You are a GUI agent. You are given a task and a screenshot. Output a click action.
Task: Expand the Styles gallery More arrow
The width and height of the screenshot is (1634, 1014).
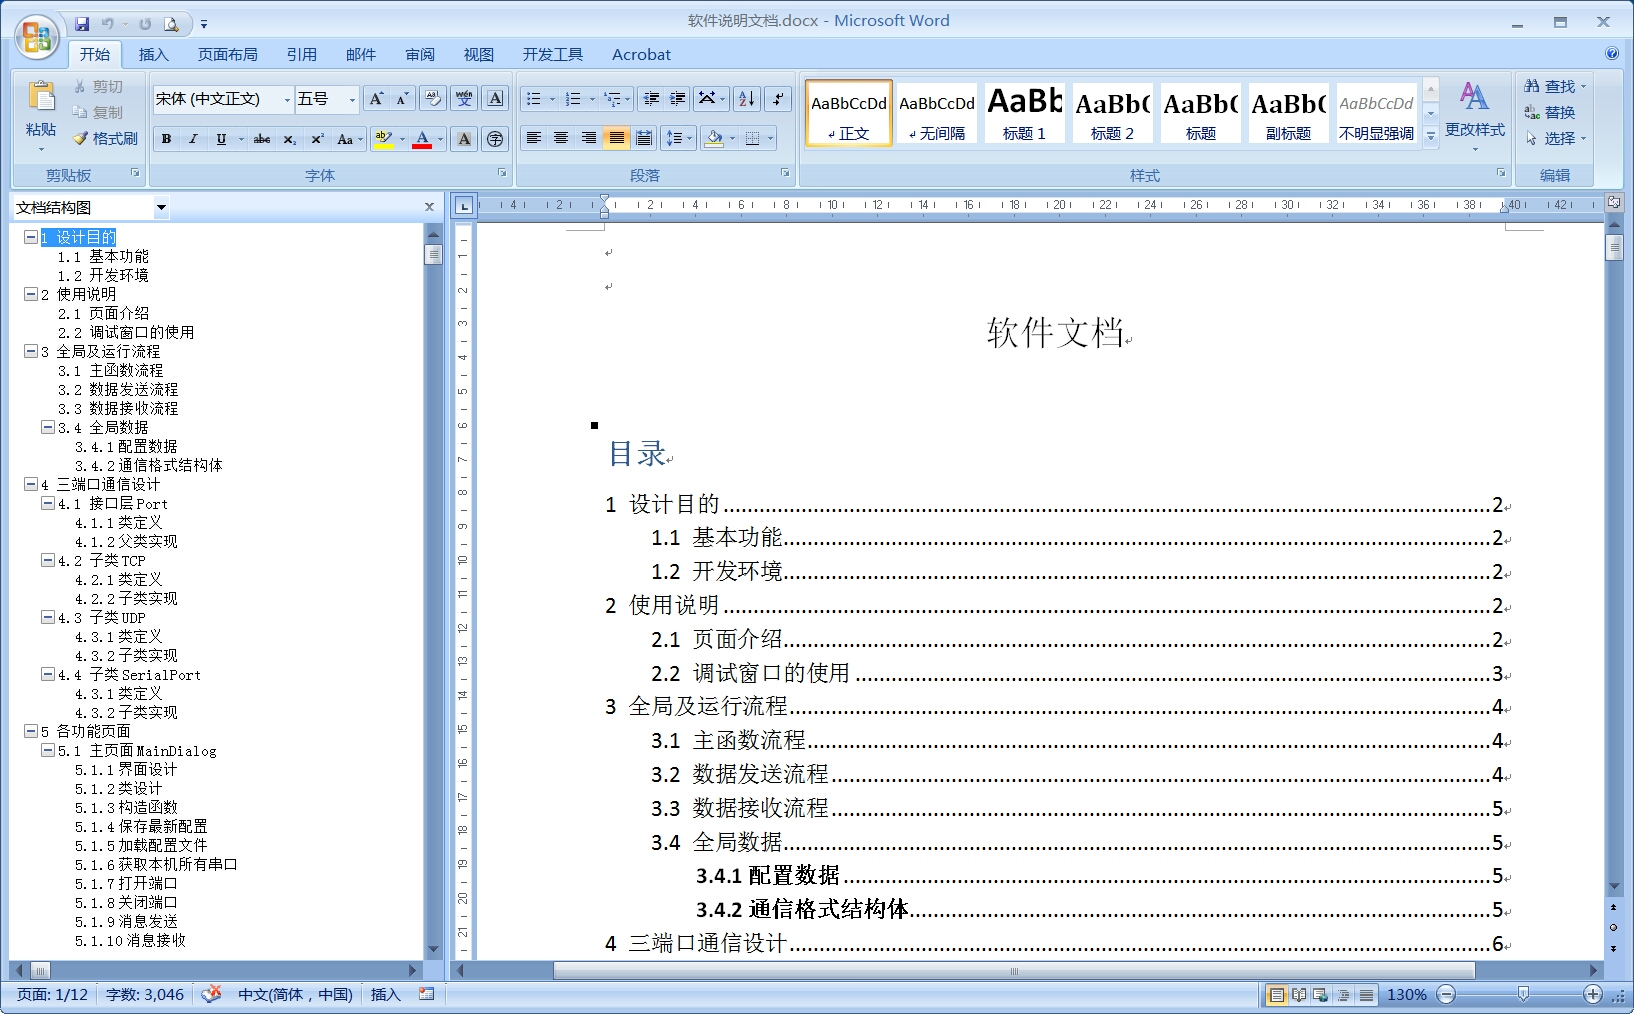[x=1431, y=135]
